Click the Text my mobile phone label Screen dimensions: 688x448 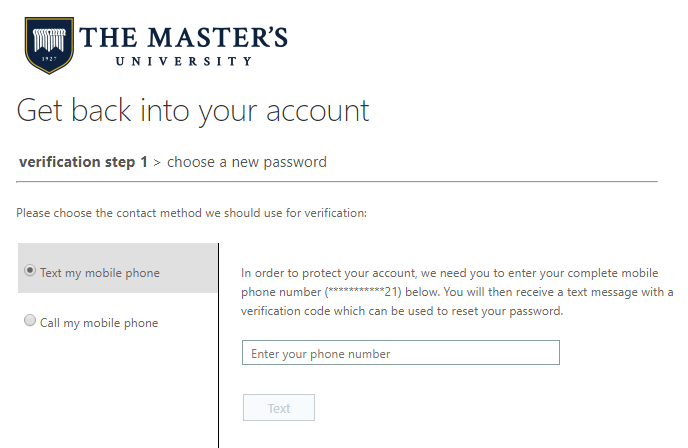click(x=100, y=273)
